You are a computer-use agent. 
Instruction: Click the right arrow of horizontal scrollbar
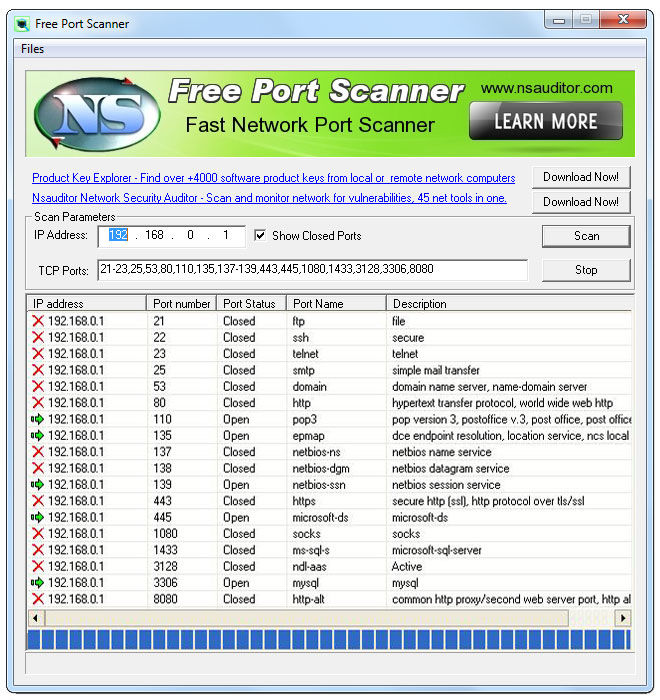[x=623, y=618]
